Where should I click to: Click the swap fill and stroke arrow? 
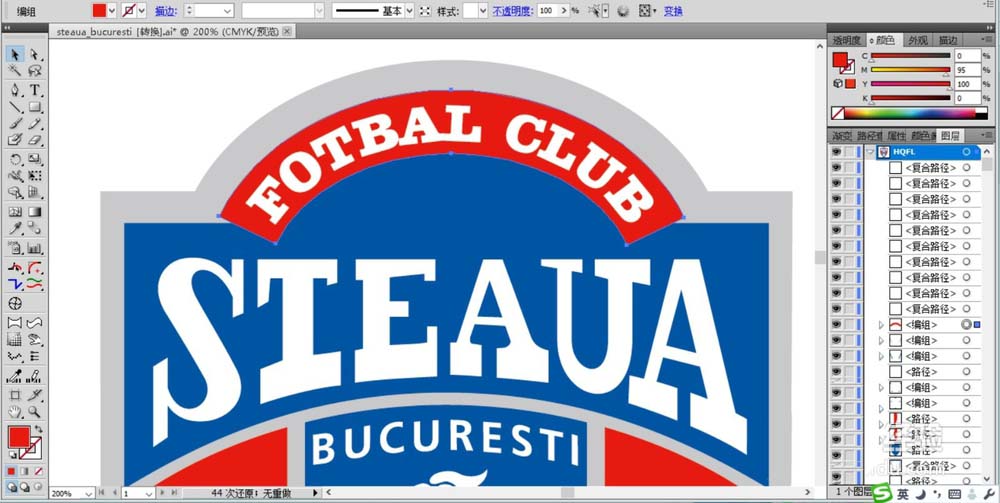click(x=39, y=429)
